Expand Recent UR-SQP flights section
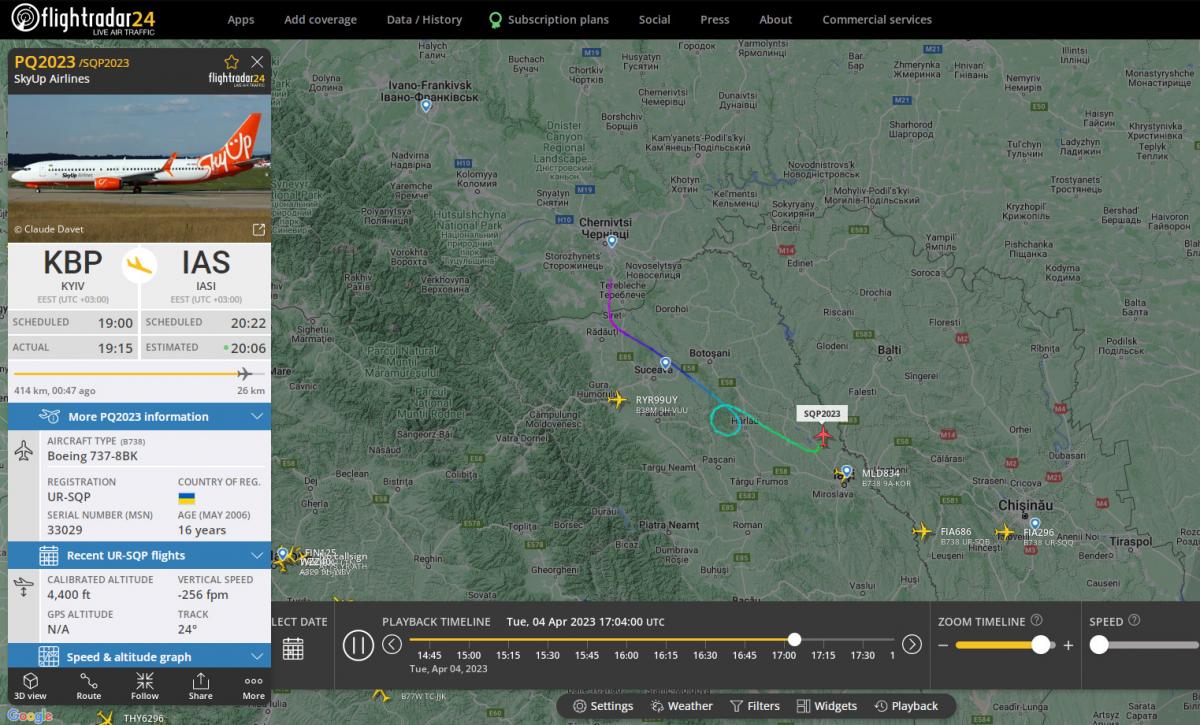This screenshot has width=1200, height=725. click(139, 556)
